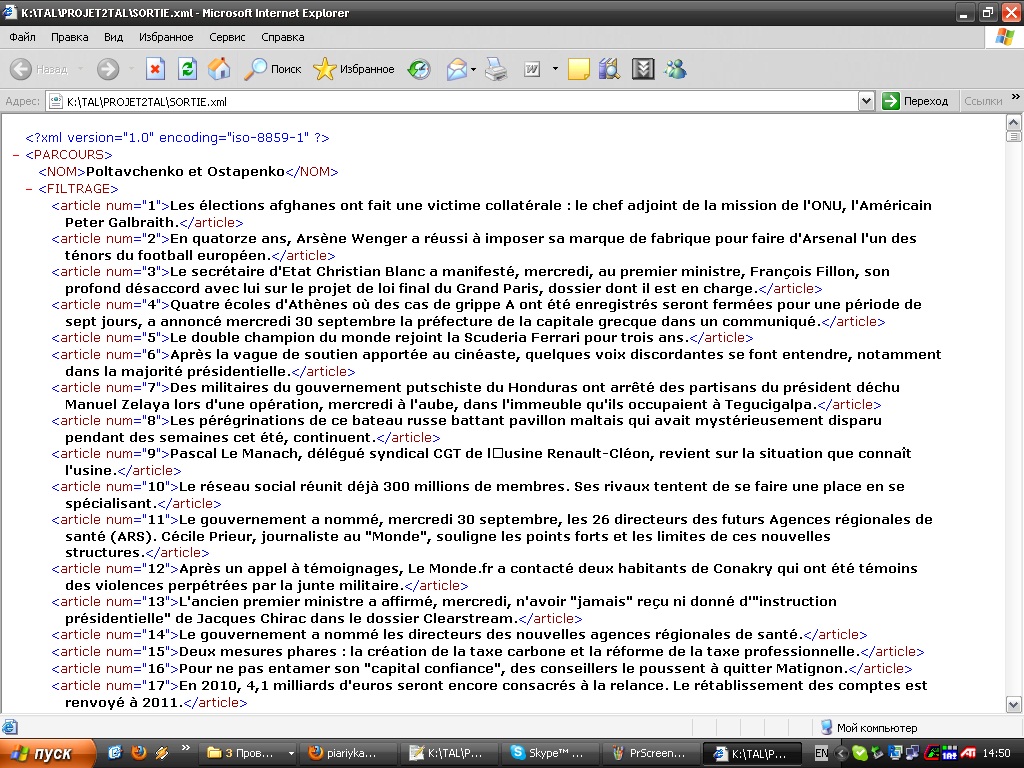Click the article 16 text about Matignon
Screen dimensions: 1024x768
tap(513, 669)
